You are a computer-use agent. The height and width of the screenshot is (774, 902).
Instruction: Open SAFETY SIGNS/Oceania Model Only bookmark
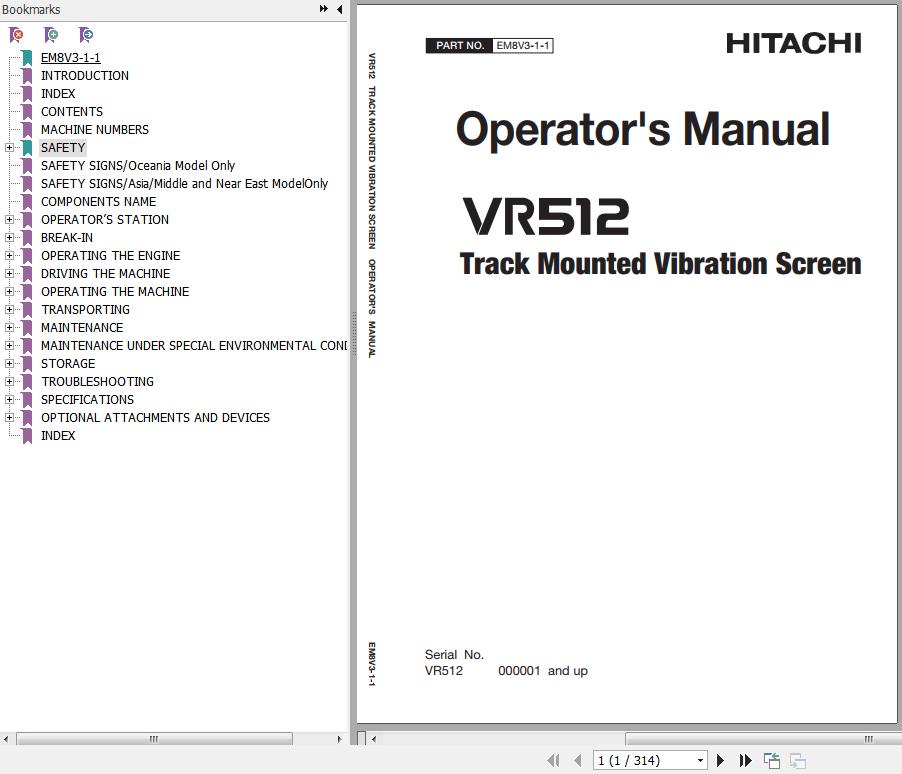pyautogui.click(x=137, y=165)
